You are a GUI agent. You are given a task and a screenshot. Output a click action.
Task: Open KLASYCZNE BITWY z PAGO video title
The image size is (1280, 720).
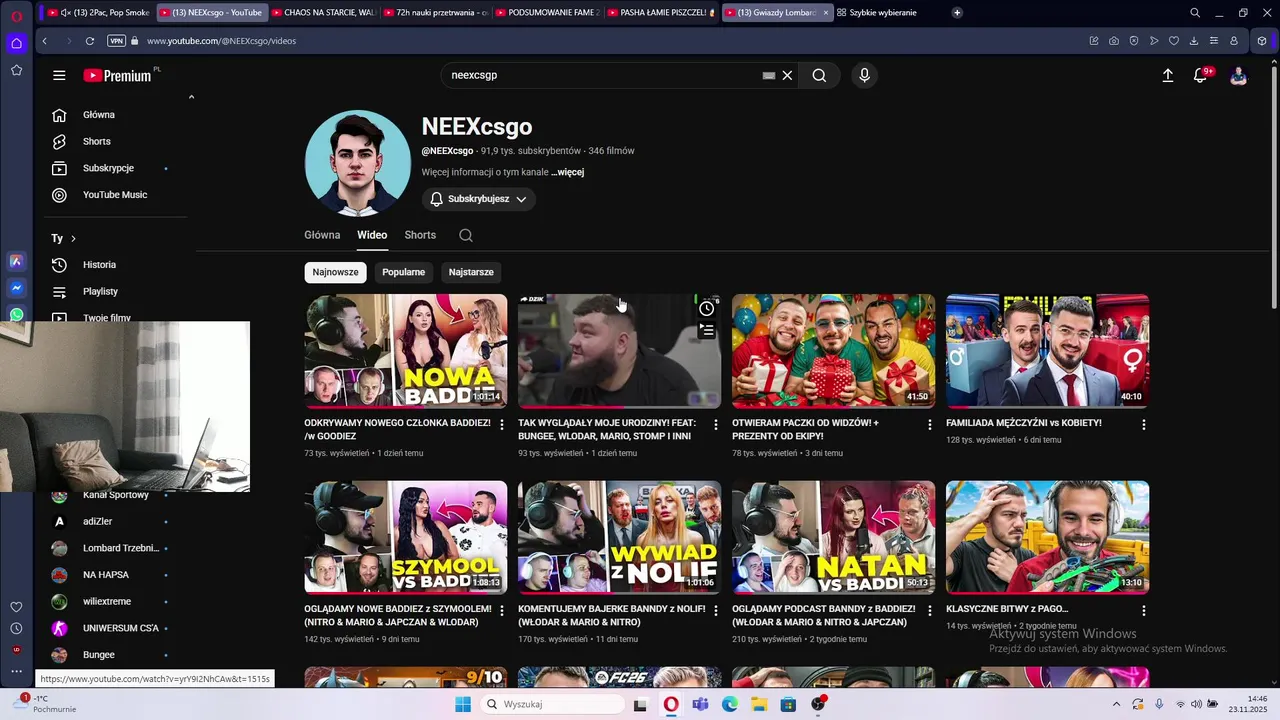pos(1007,608)
